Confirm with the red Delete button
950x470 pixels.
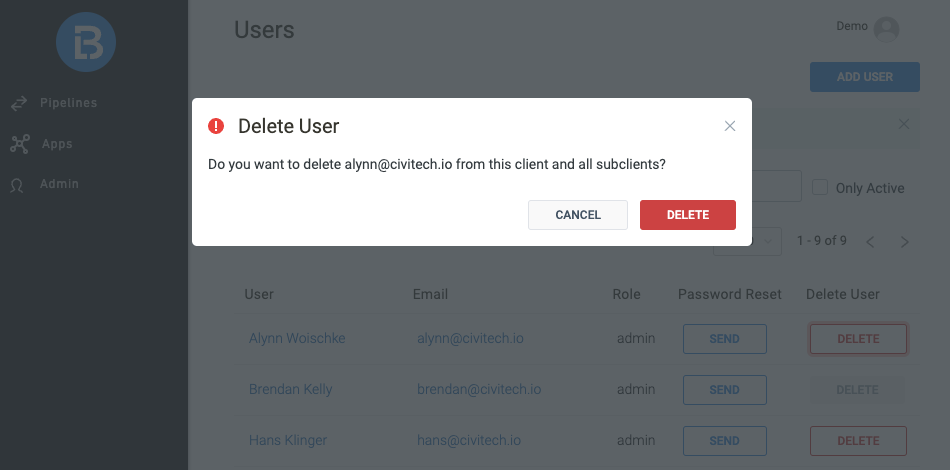[x=688, y=215]
